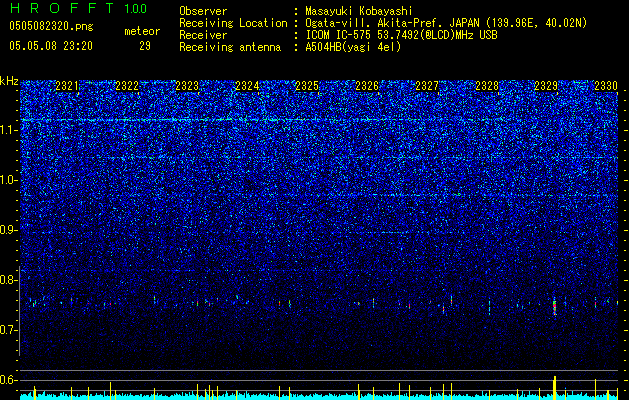The height and width of the screenshot is (400, 629).
Task: Click the 2323 time marker
Action: [x=187, y=86]
